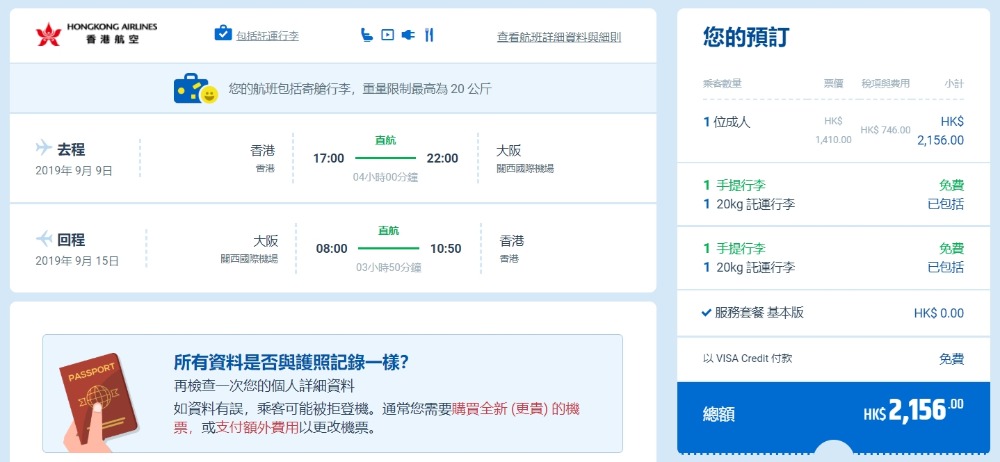Click the return flight airplane icon
This screenshot has height=462, width=1000.
43,239
